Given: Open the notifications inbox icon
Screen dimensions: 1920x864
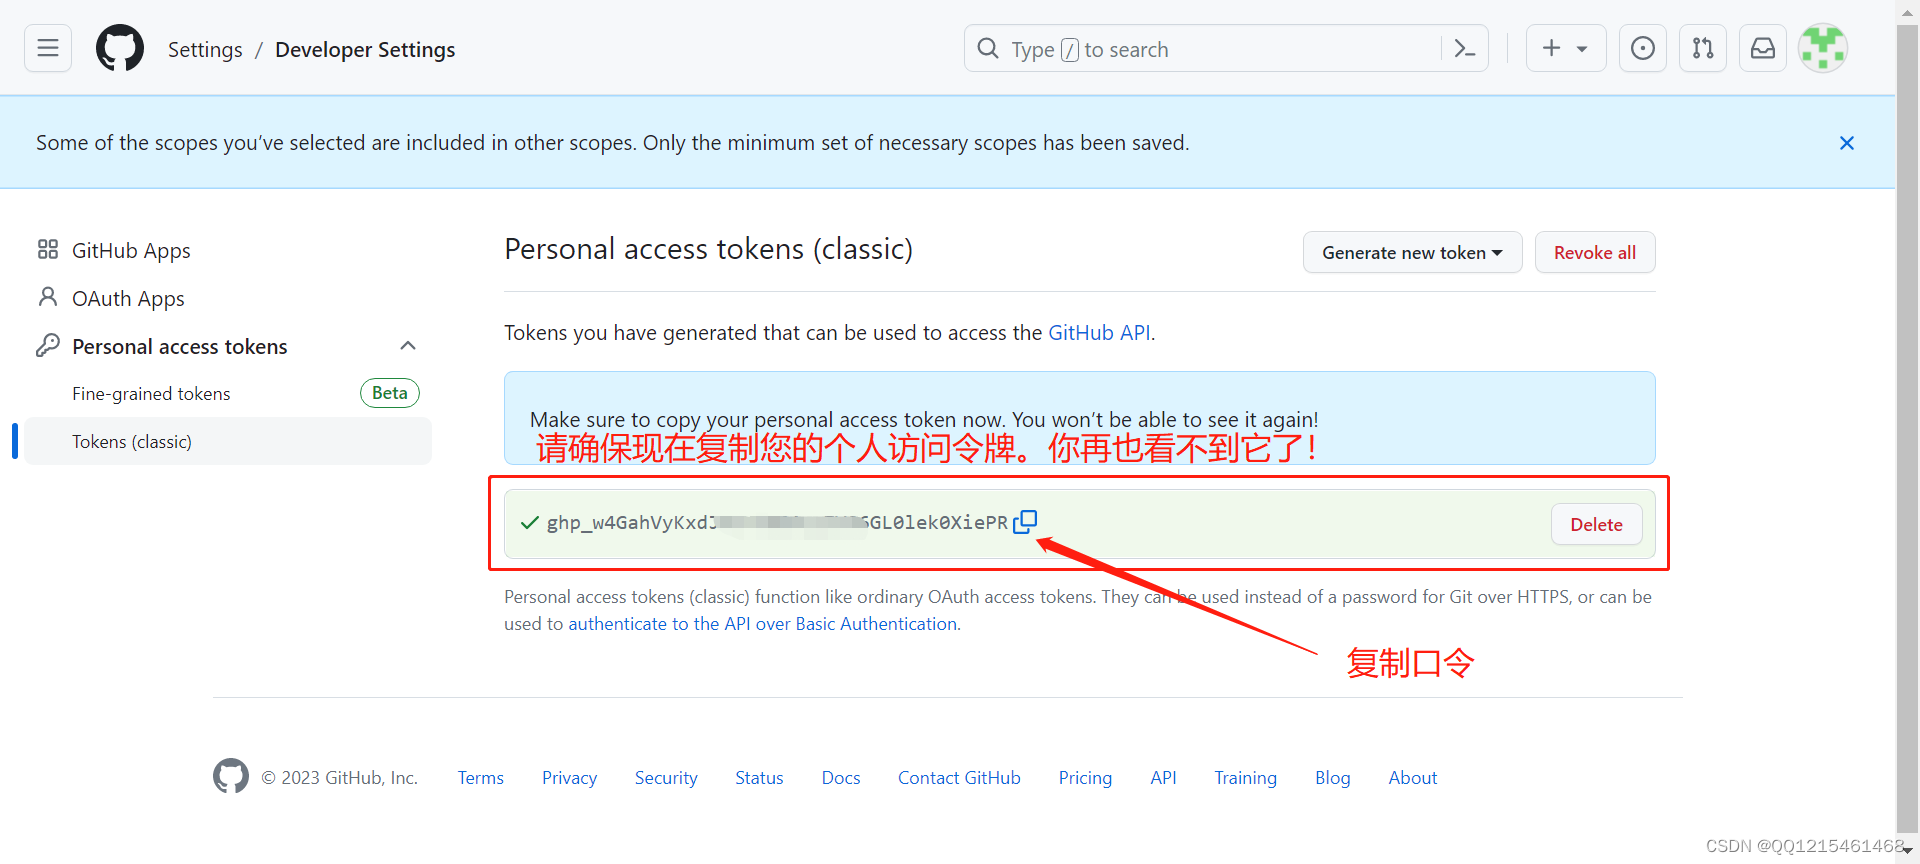Looking at the screenshot, I should (x=1763, y=48).
